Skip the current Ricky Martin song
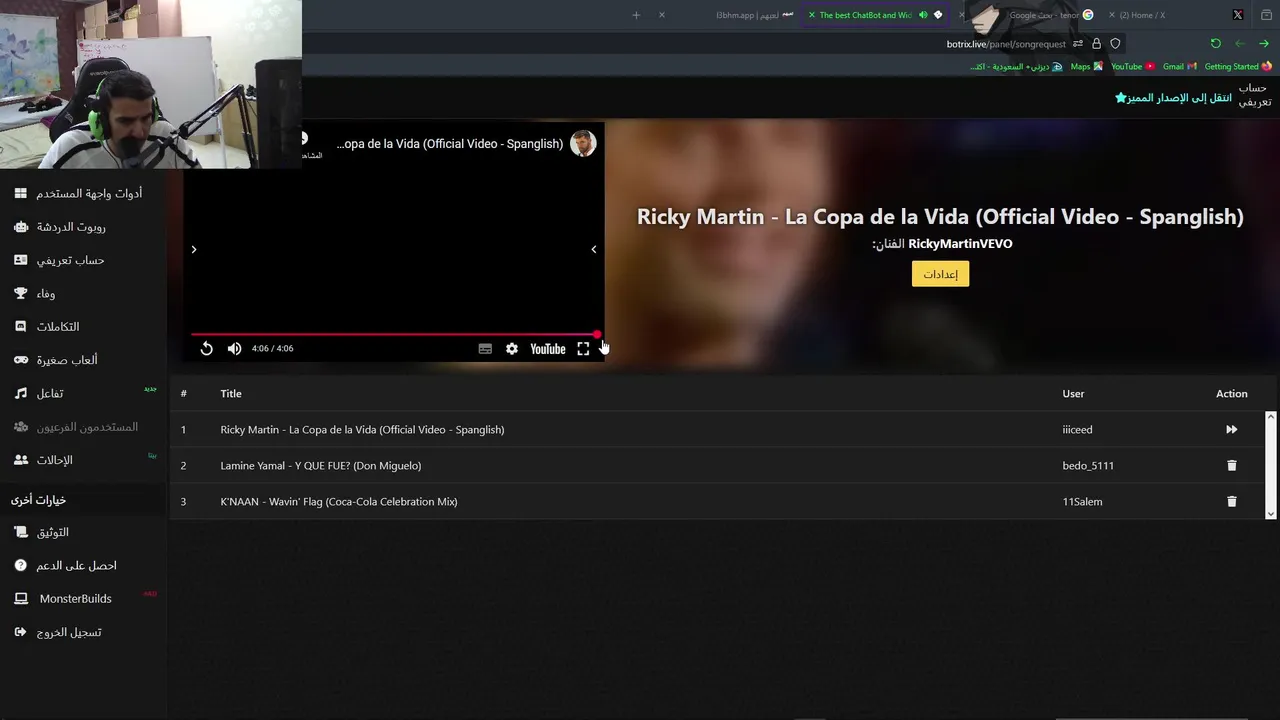Viewport: 1280px width, 720px height. tap(1232, 430)
